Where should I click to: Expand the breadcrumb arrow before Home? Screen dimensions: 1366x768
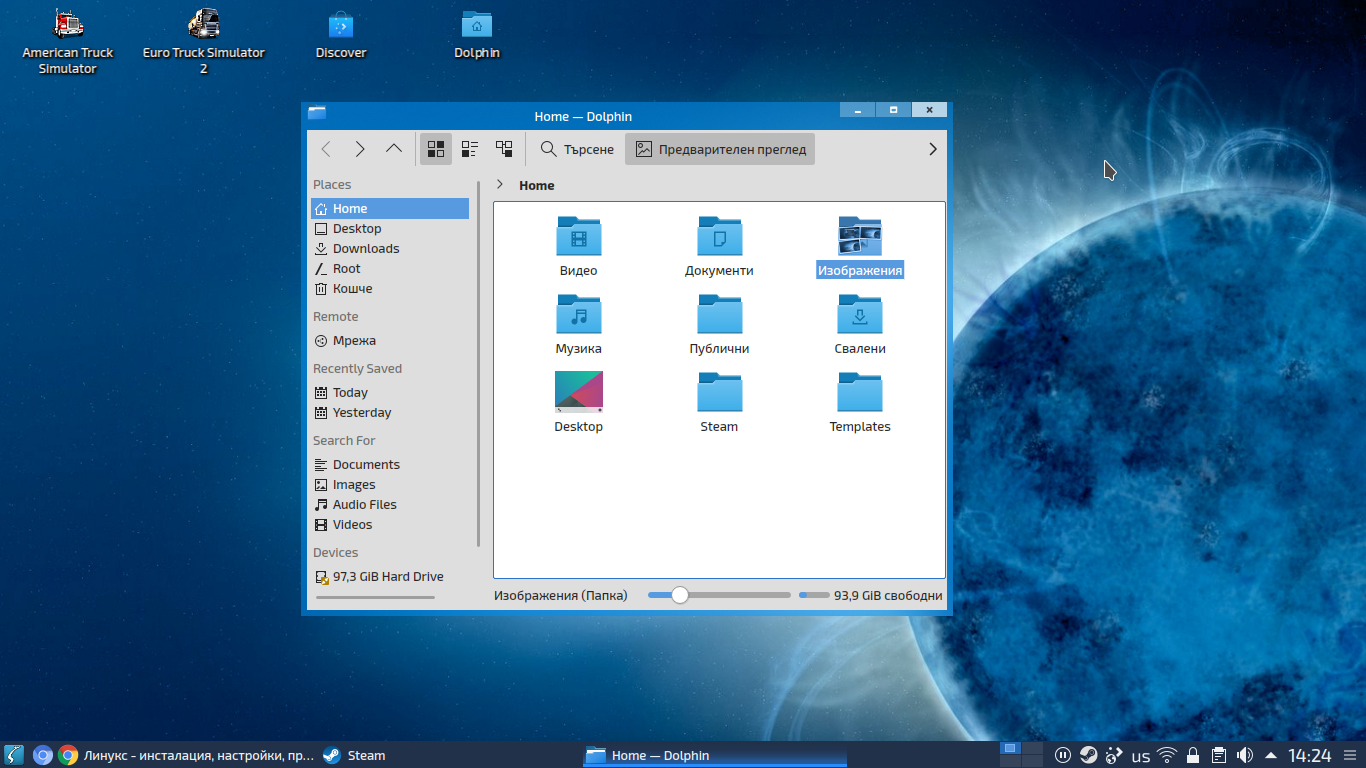point(500,185)
